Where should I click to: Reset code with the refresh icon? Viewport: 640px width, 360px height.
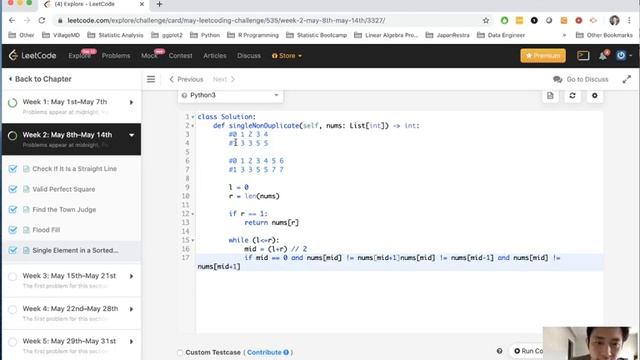[572, 96]
